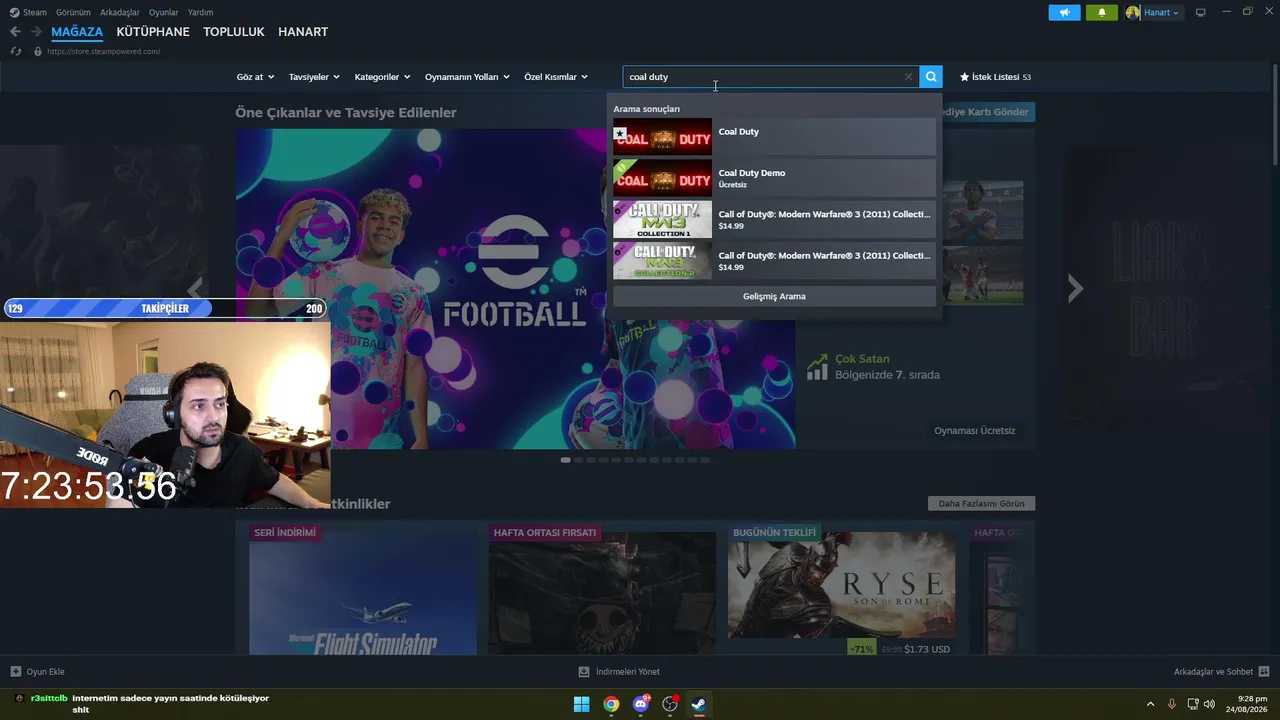Screen dimensions: 1280x720
Task: Go back with the Steam back arrow
Action: 15,32
